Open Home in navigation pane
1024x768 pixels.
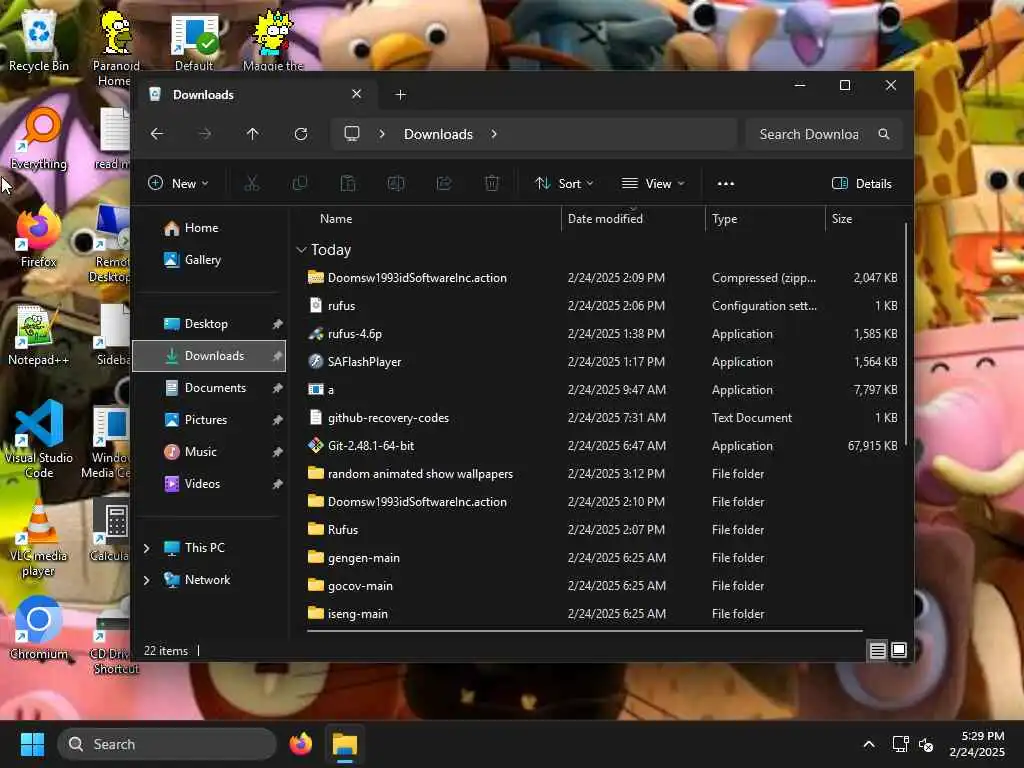(x=209, y=228)
